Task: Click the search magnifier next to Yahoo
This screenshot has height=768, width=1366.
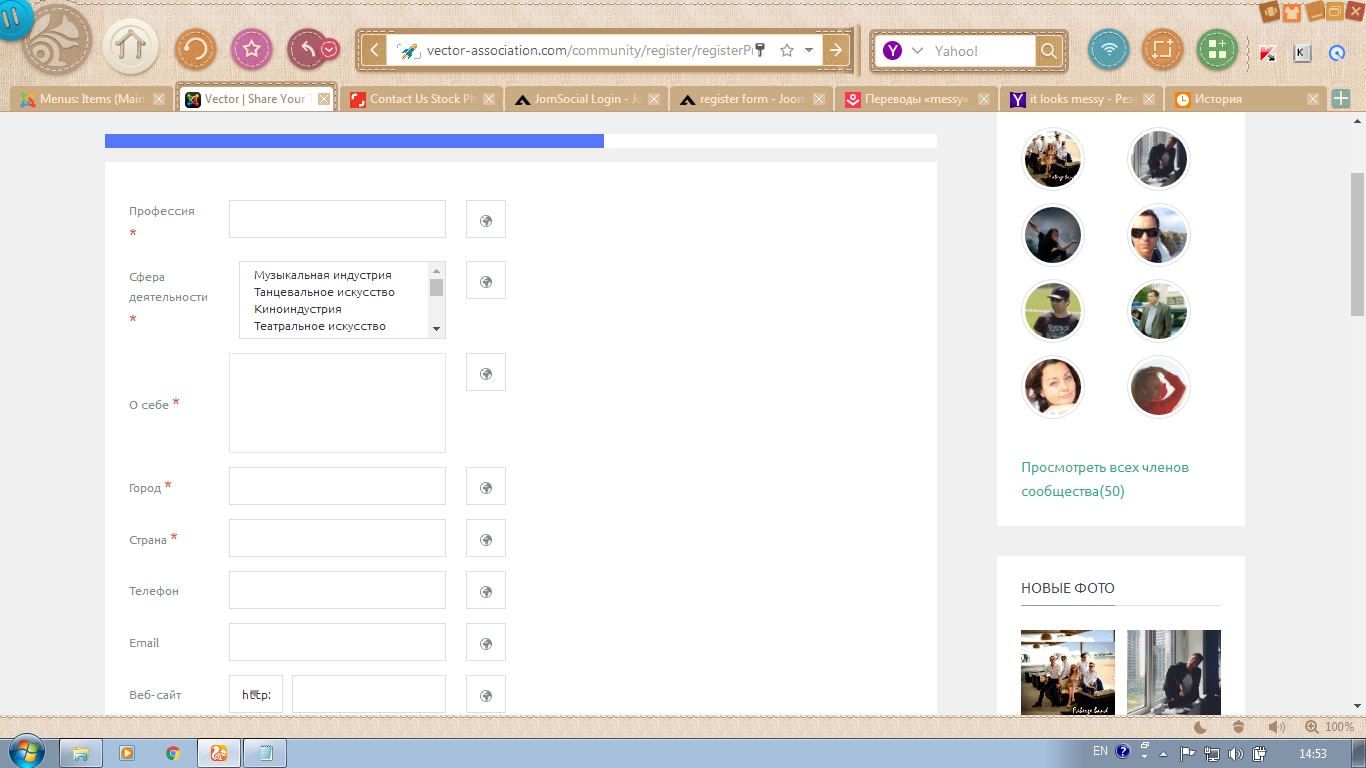Action: pyautogui.click(x=1048, y=51)
